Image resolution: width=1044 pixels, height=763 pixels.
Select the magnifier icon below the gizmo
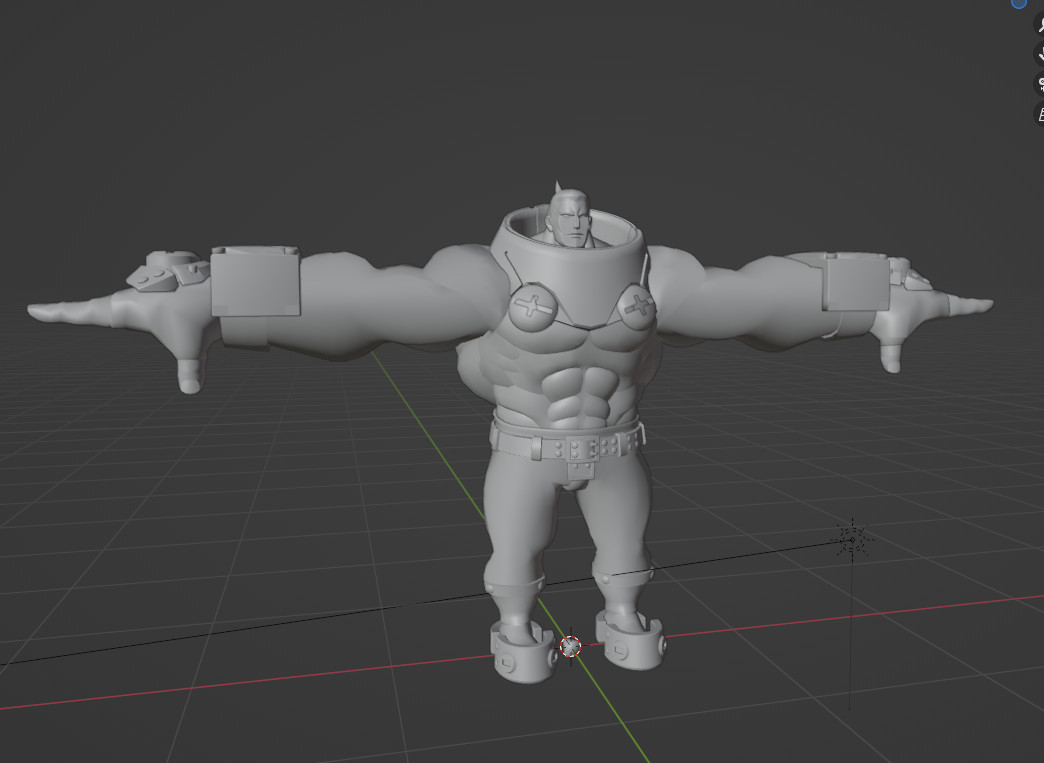point(1040,25)
